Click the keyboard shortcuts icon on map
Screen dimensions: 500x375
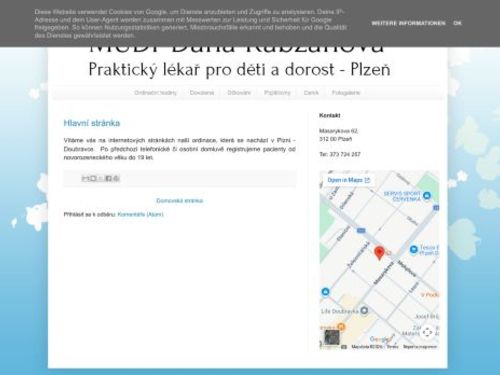(344, 347)
